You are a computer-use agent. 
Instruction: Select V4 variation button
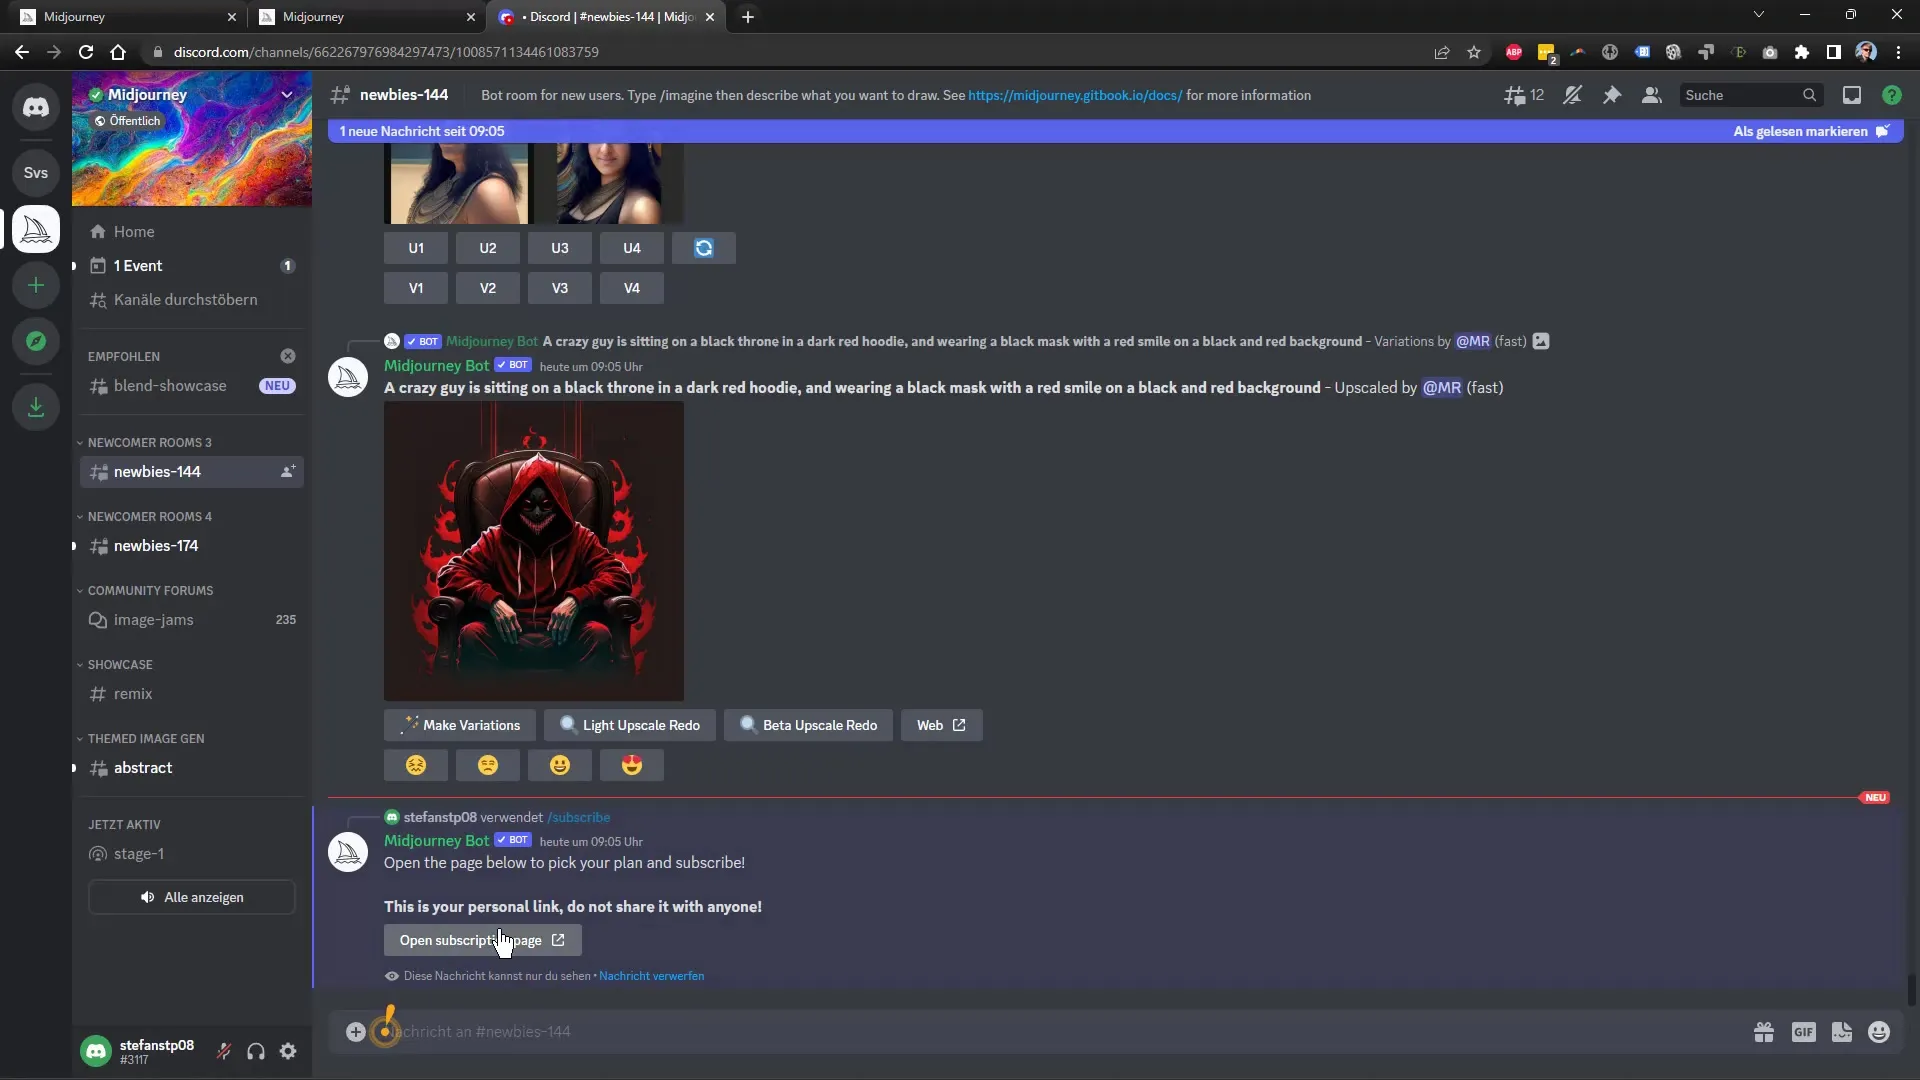tap(630, 287)
